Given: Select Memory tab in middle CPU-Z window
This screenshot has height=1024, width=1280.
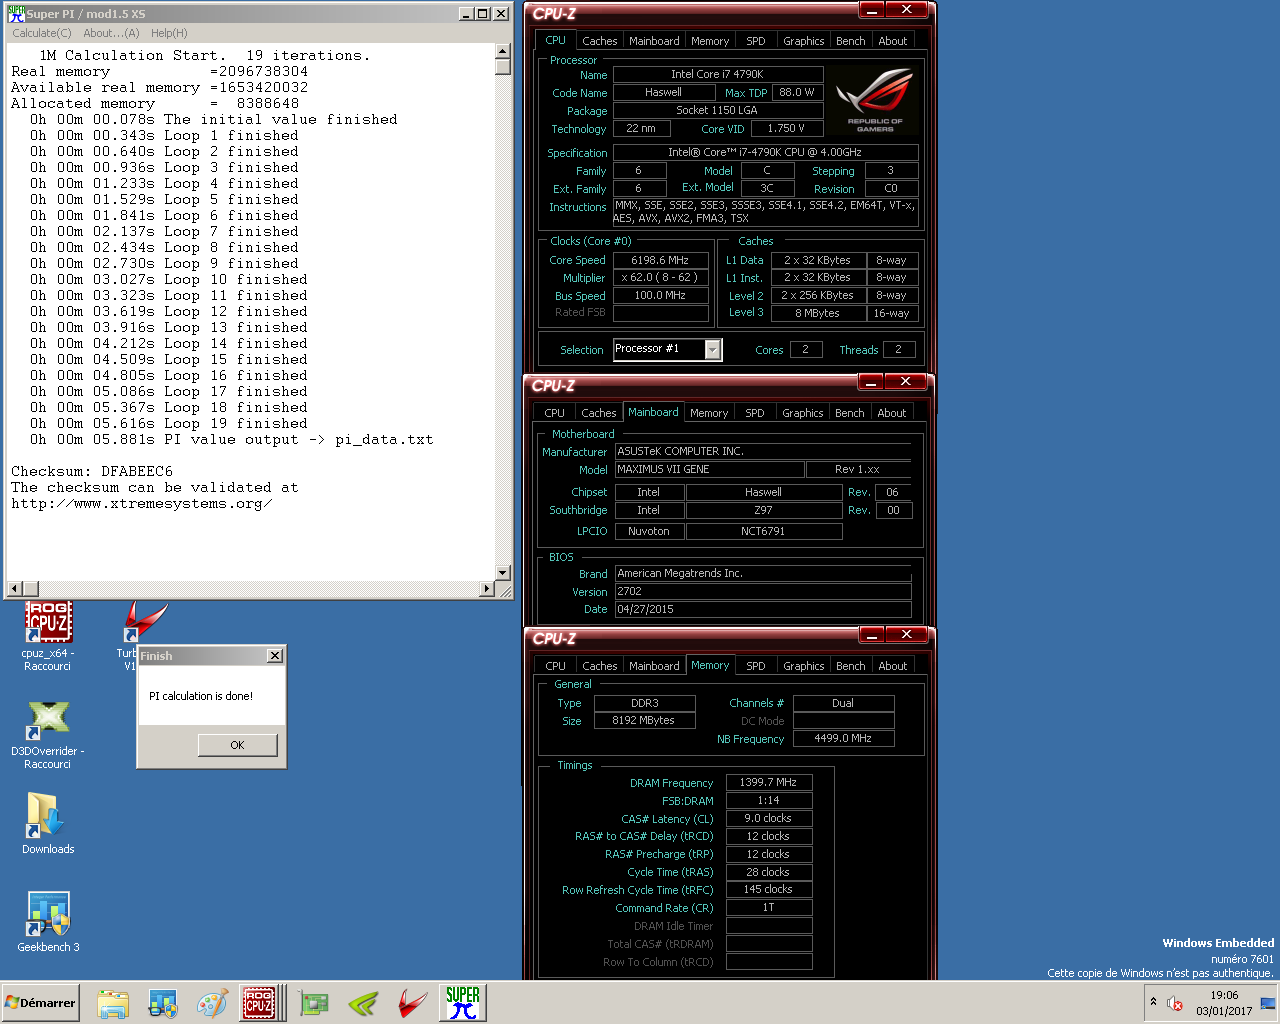Looking at the screenshot, I should click(x=709, y=413).
